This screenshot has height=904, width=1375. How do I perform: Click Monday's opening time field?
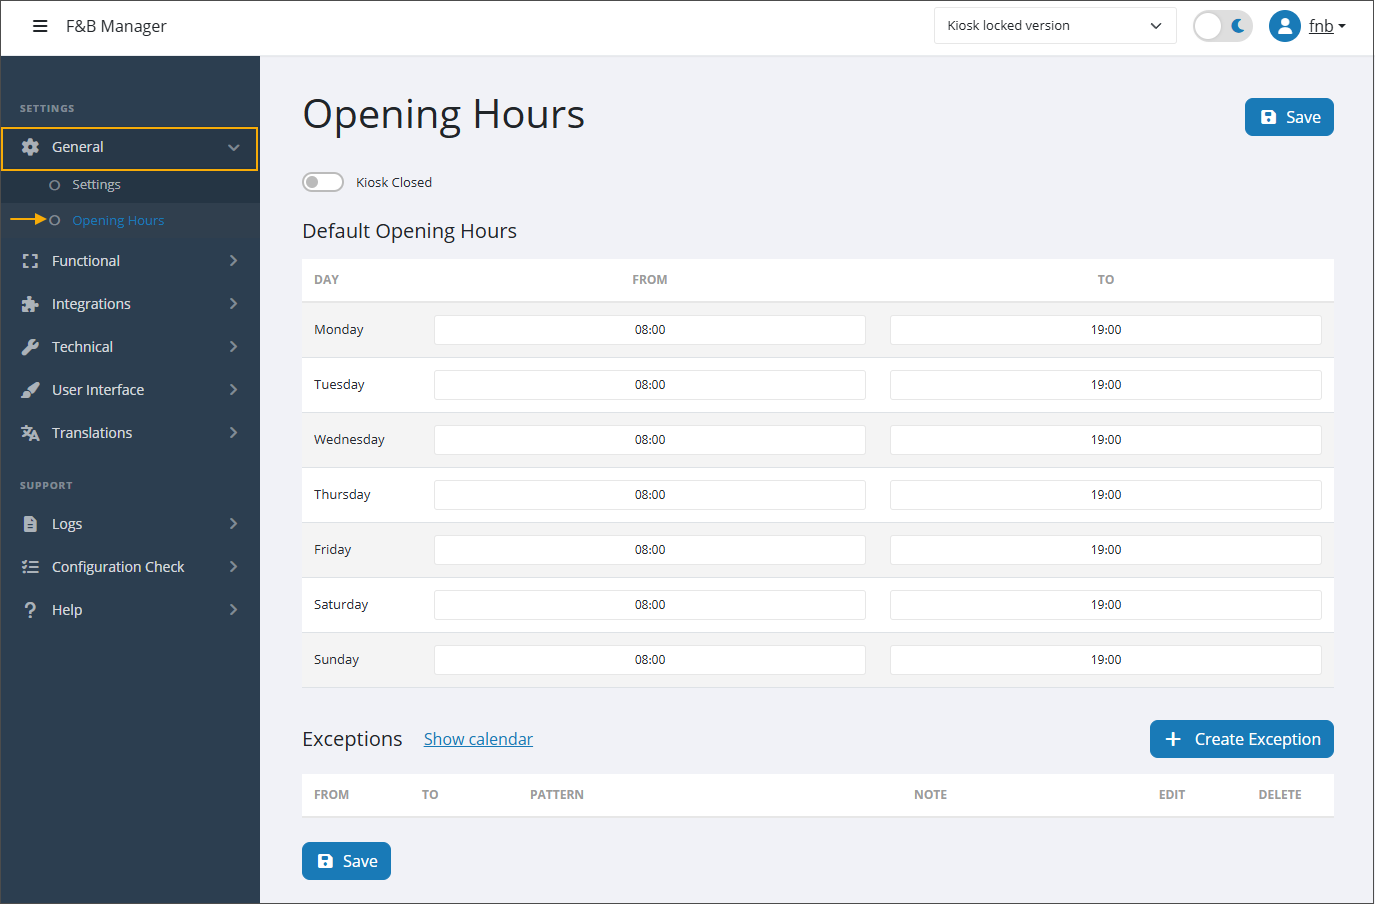point(649,329)
